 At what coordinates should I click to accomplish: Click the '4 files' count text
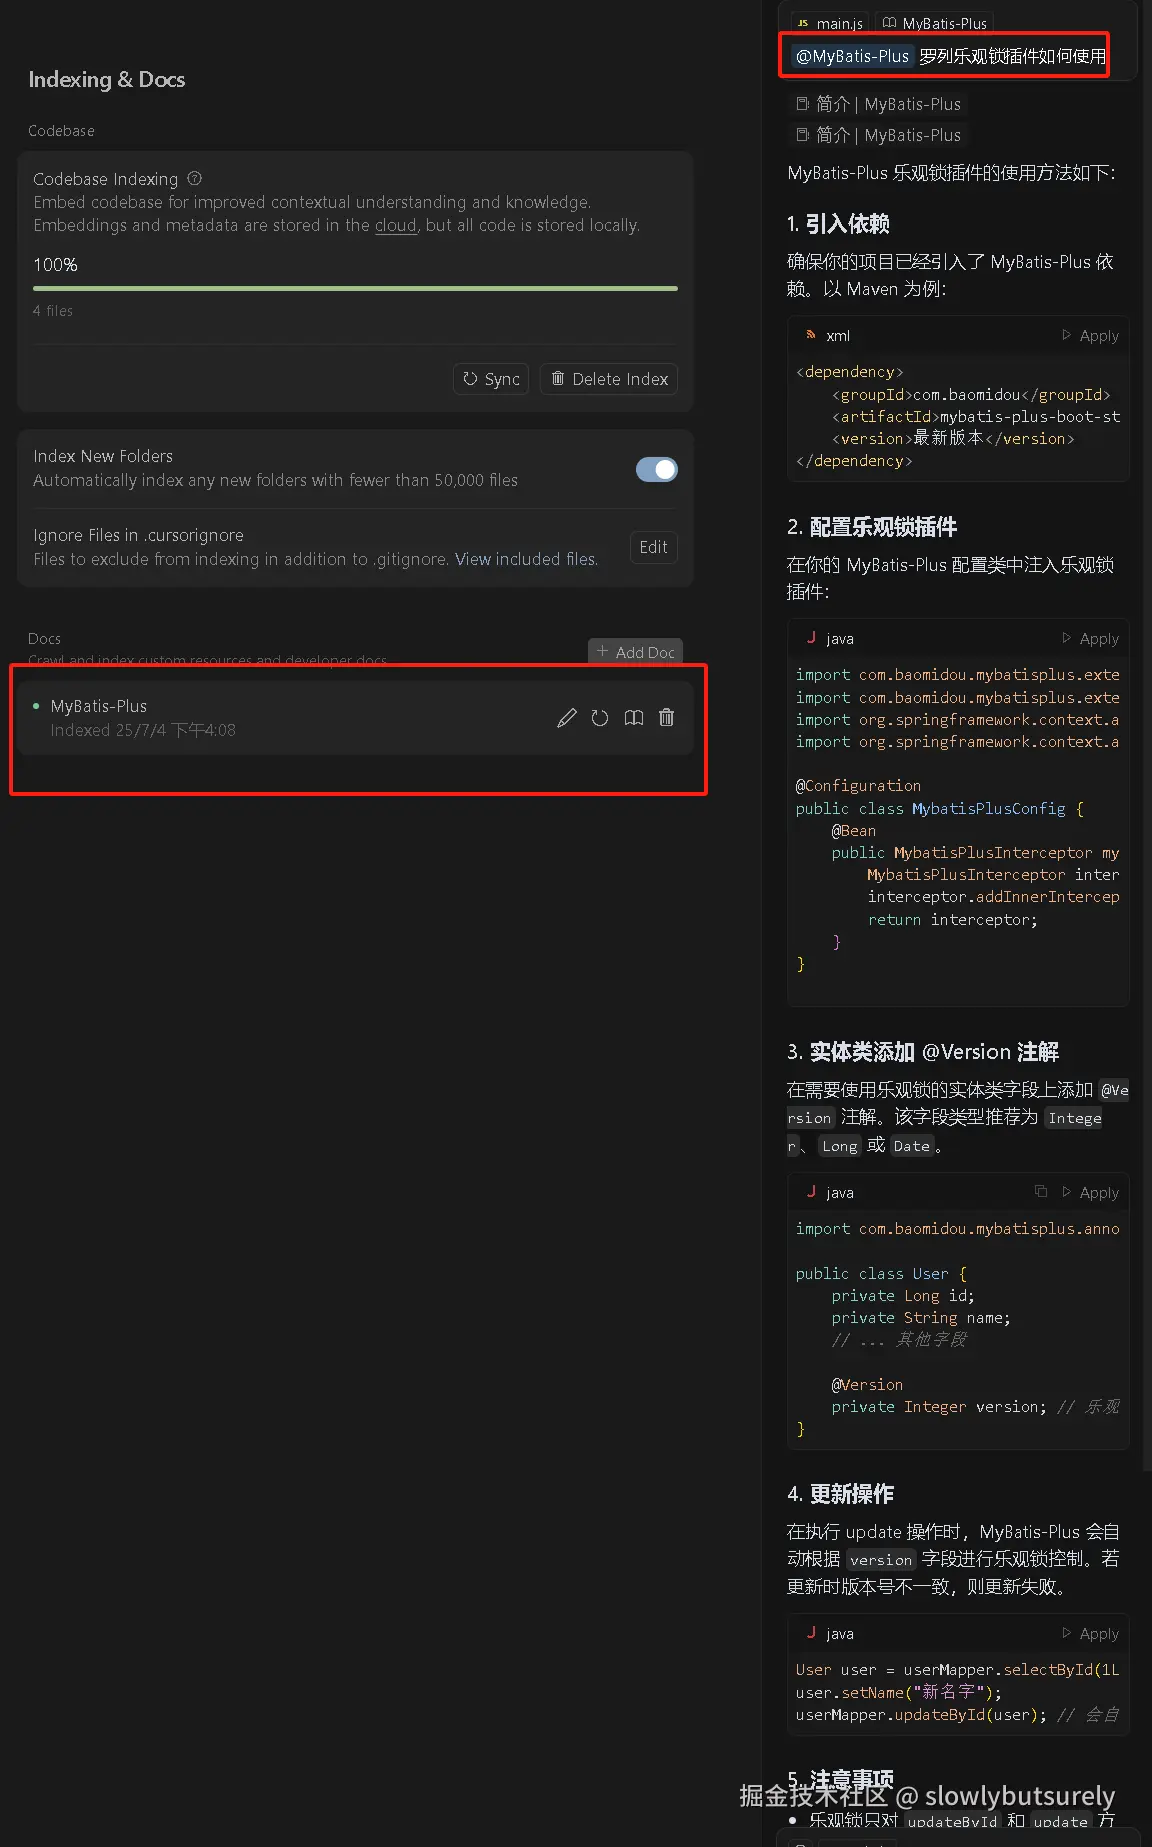(x=52, y=311)
